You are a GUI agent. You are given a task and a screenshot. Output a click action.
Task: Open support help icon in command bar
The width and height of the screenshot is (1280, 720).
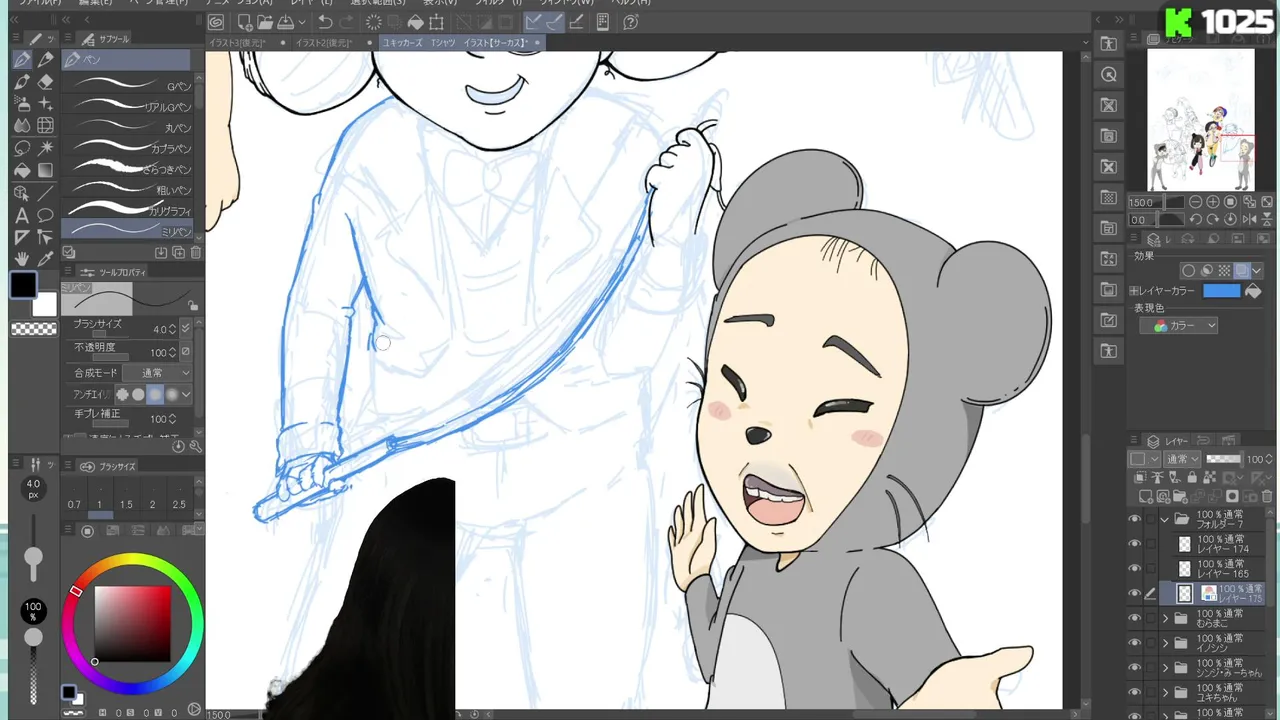[x=631, y=22]
